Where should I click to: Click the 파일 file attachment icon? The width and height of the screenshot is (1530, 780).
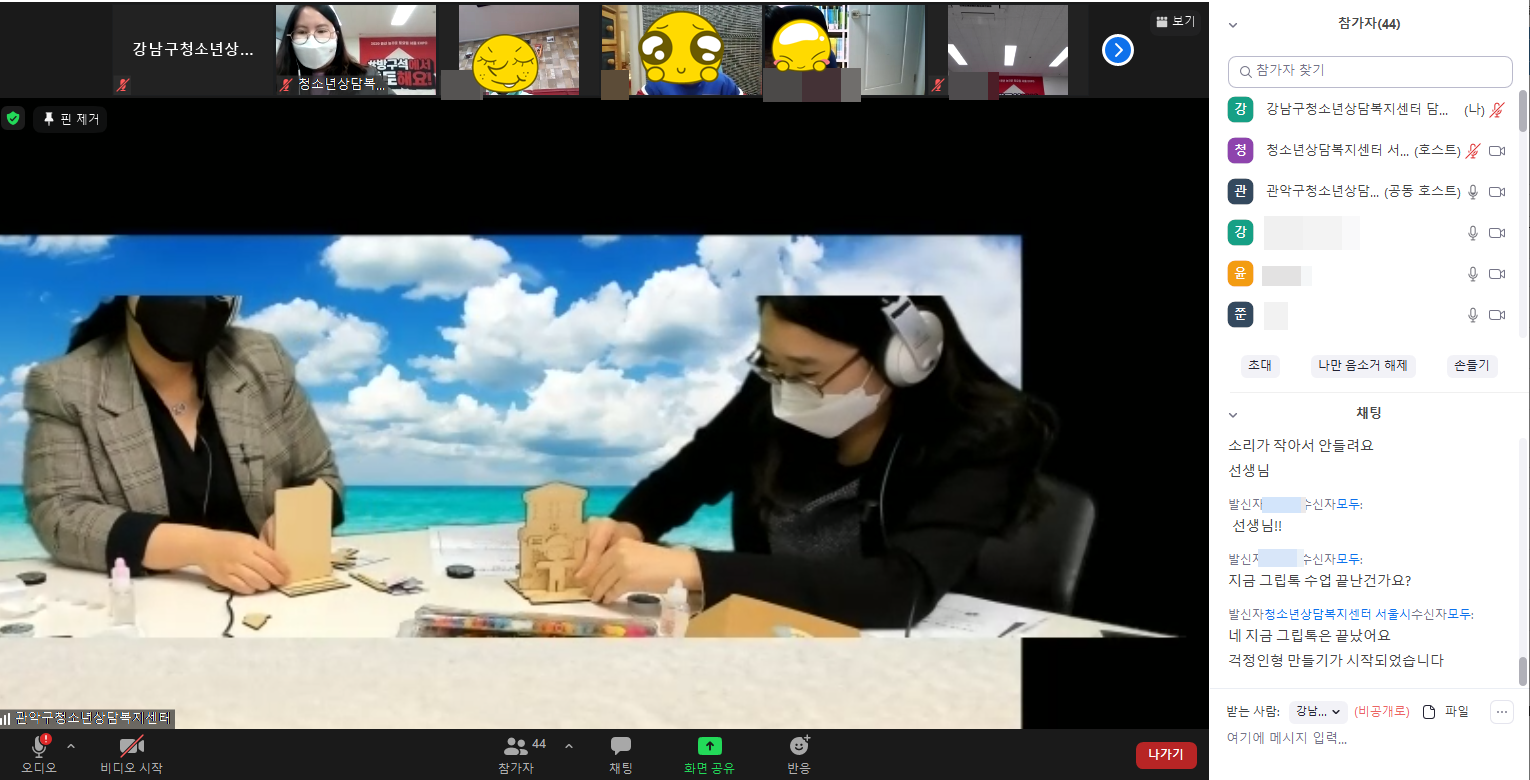click(x=1429, y=712)
